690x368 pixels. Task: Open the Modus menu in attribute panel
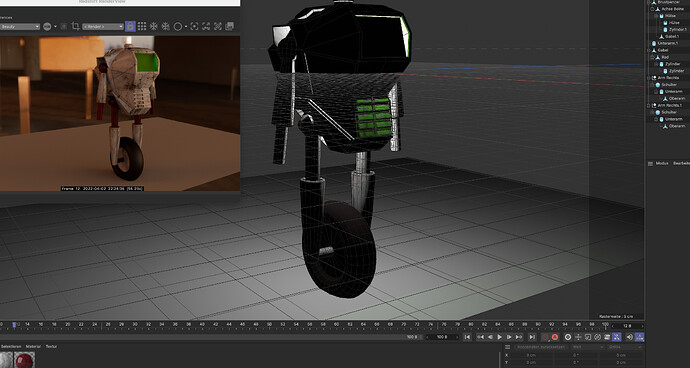click(662, 163)
